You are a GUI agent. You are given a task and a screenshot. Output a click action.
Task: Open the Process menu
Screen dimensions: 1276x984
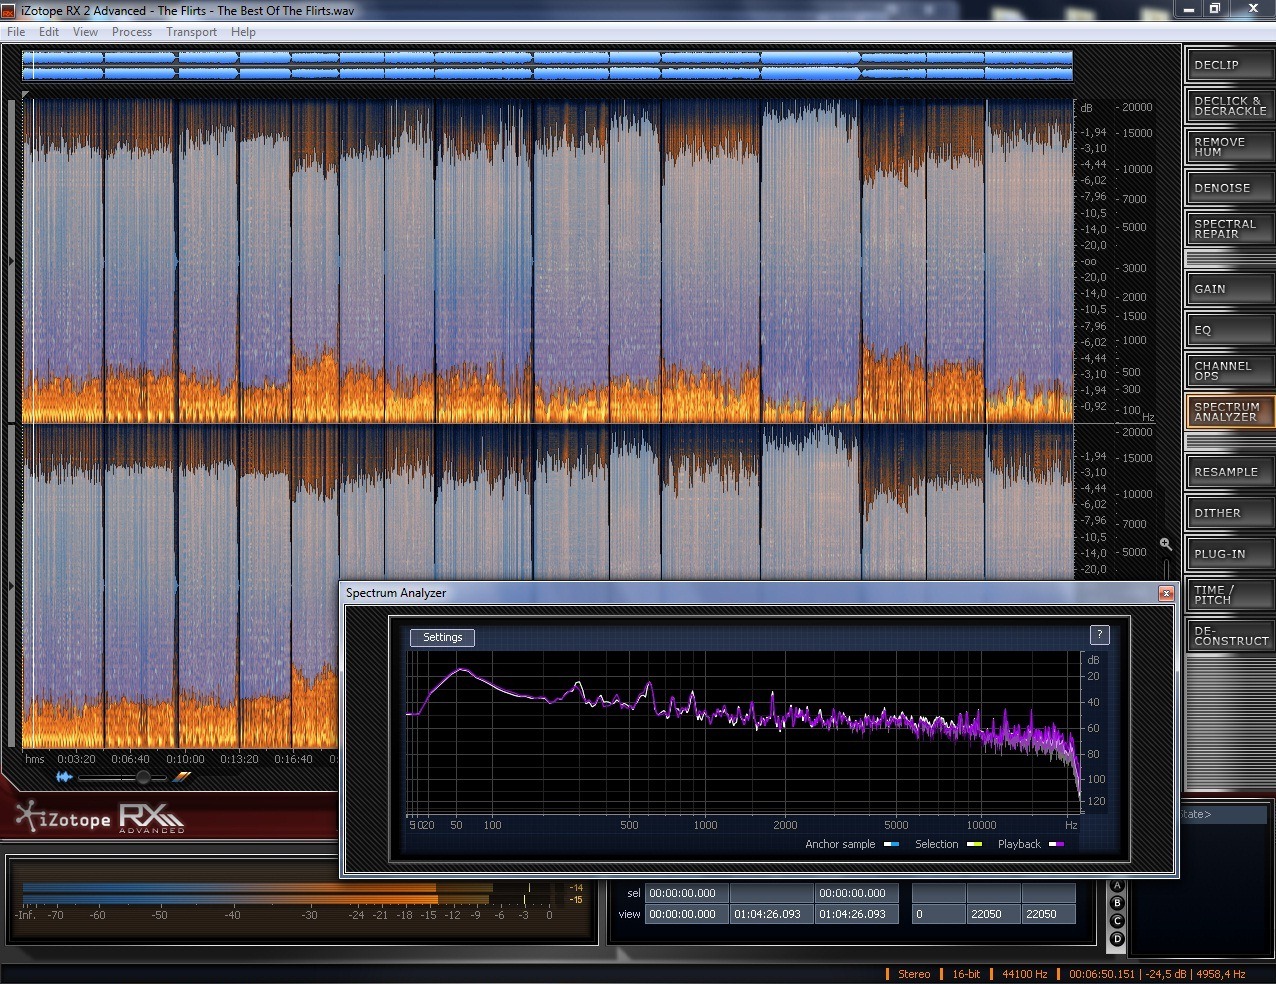(x=132, y=32)
